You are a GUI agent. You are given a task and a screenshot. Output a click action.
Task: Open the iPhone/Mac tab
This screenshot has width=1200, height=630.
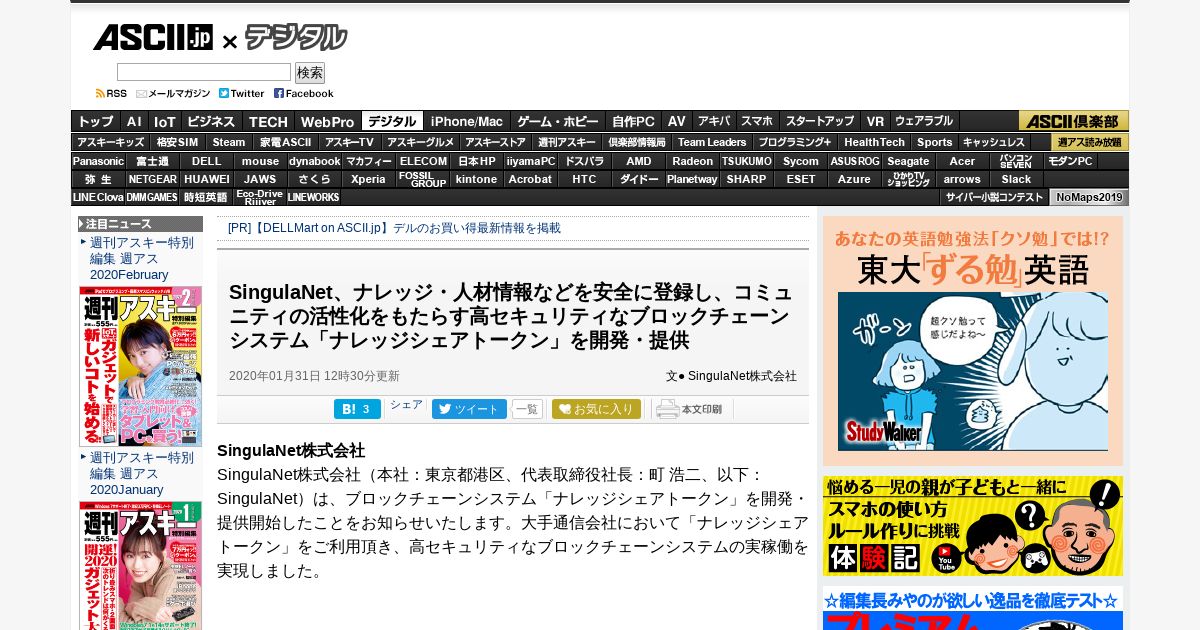pos(467,121)
